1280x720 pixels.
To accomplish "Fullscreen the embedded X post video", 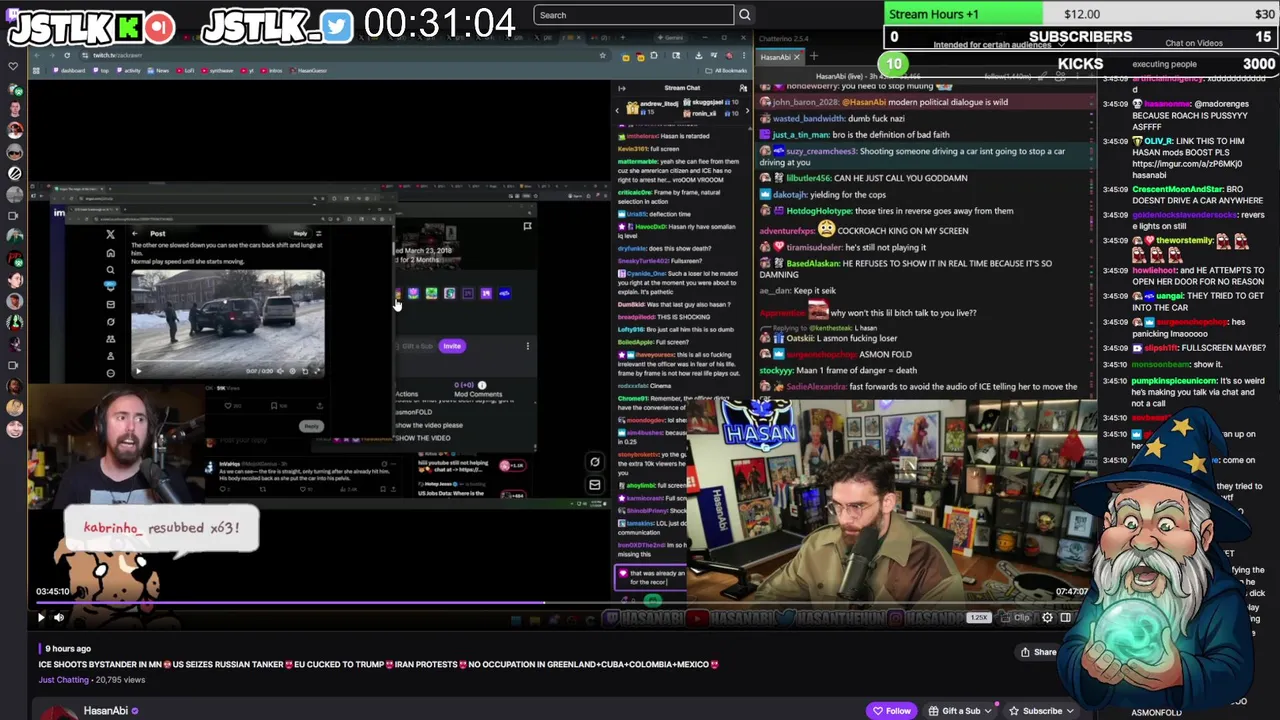I will (317, 371).
